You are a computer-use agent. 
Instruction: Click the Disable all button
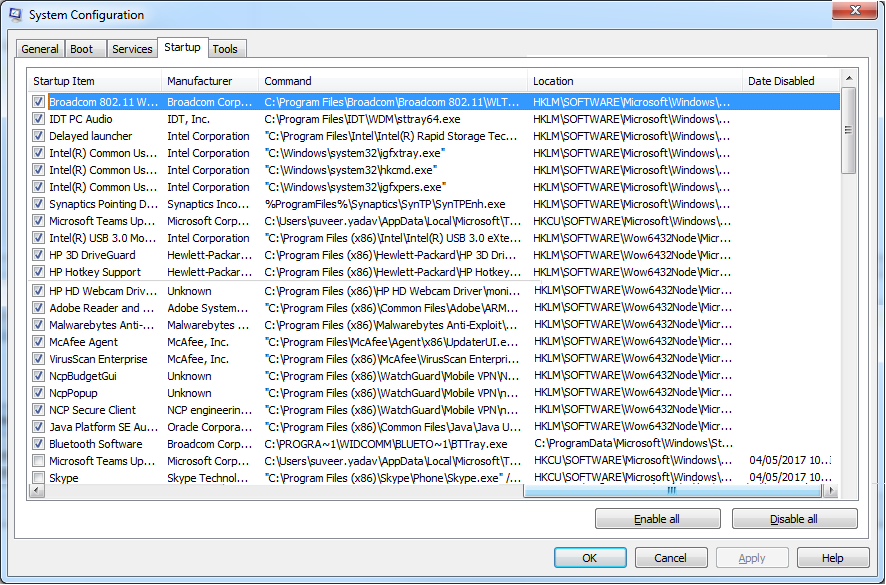point(794,519)
